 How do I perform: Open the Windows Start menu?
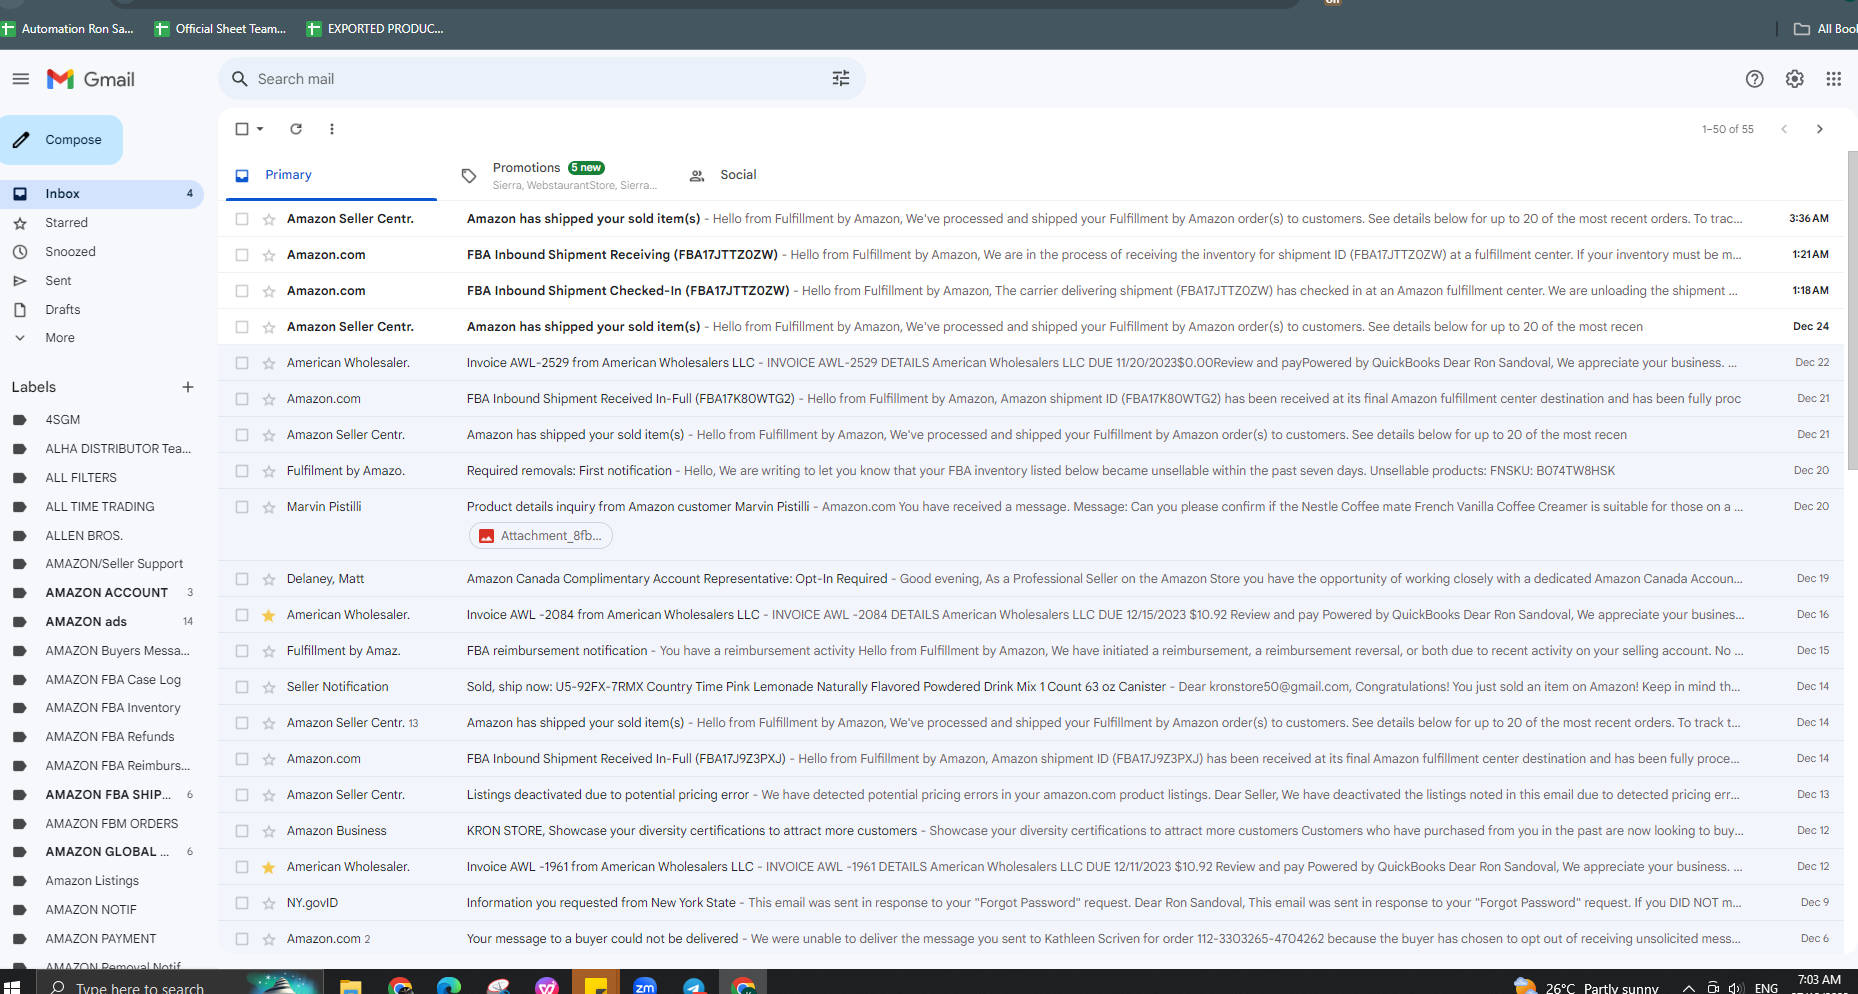[x=12, y=986]
